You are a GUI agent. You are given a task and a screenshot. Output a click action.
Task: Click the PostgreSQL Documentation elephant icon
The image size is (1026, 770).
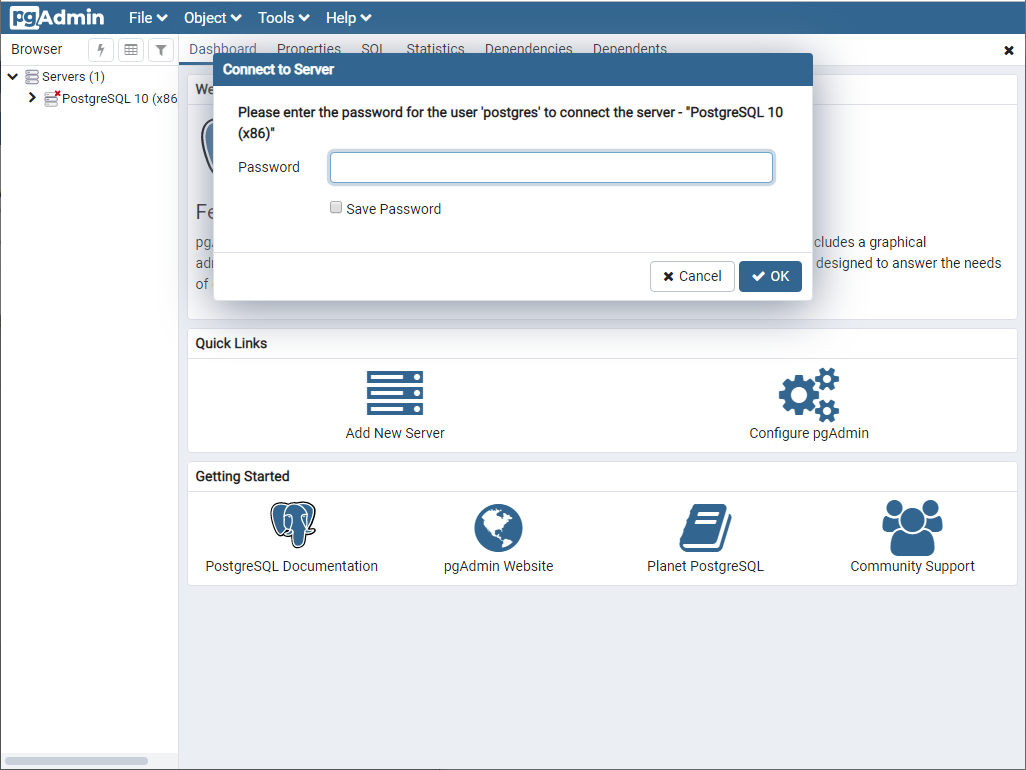point(293,525)
